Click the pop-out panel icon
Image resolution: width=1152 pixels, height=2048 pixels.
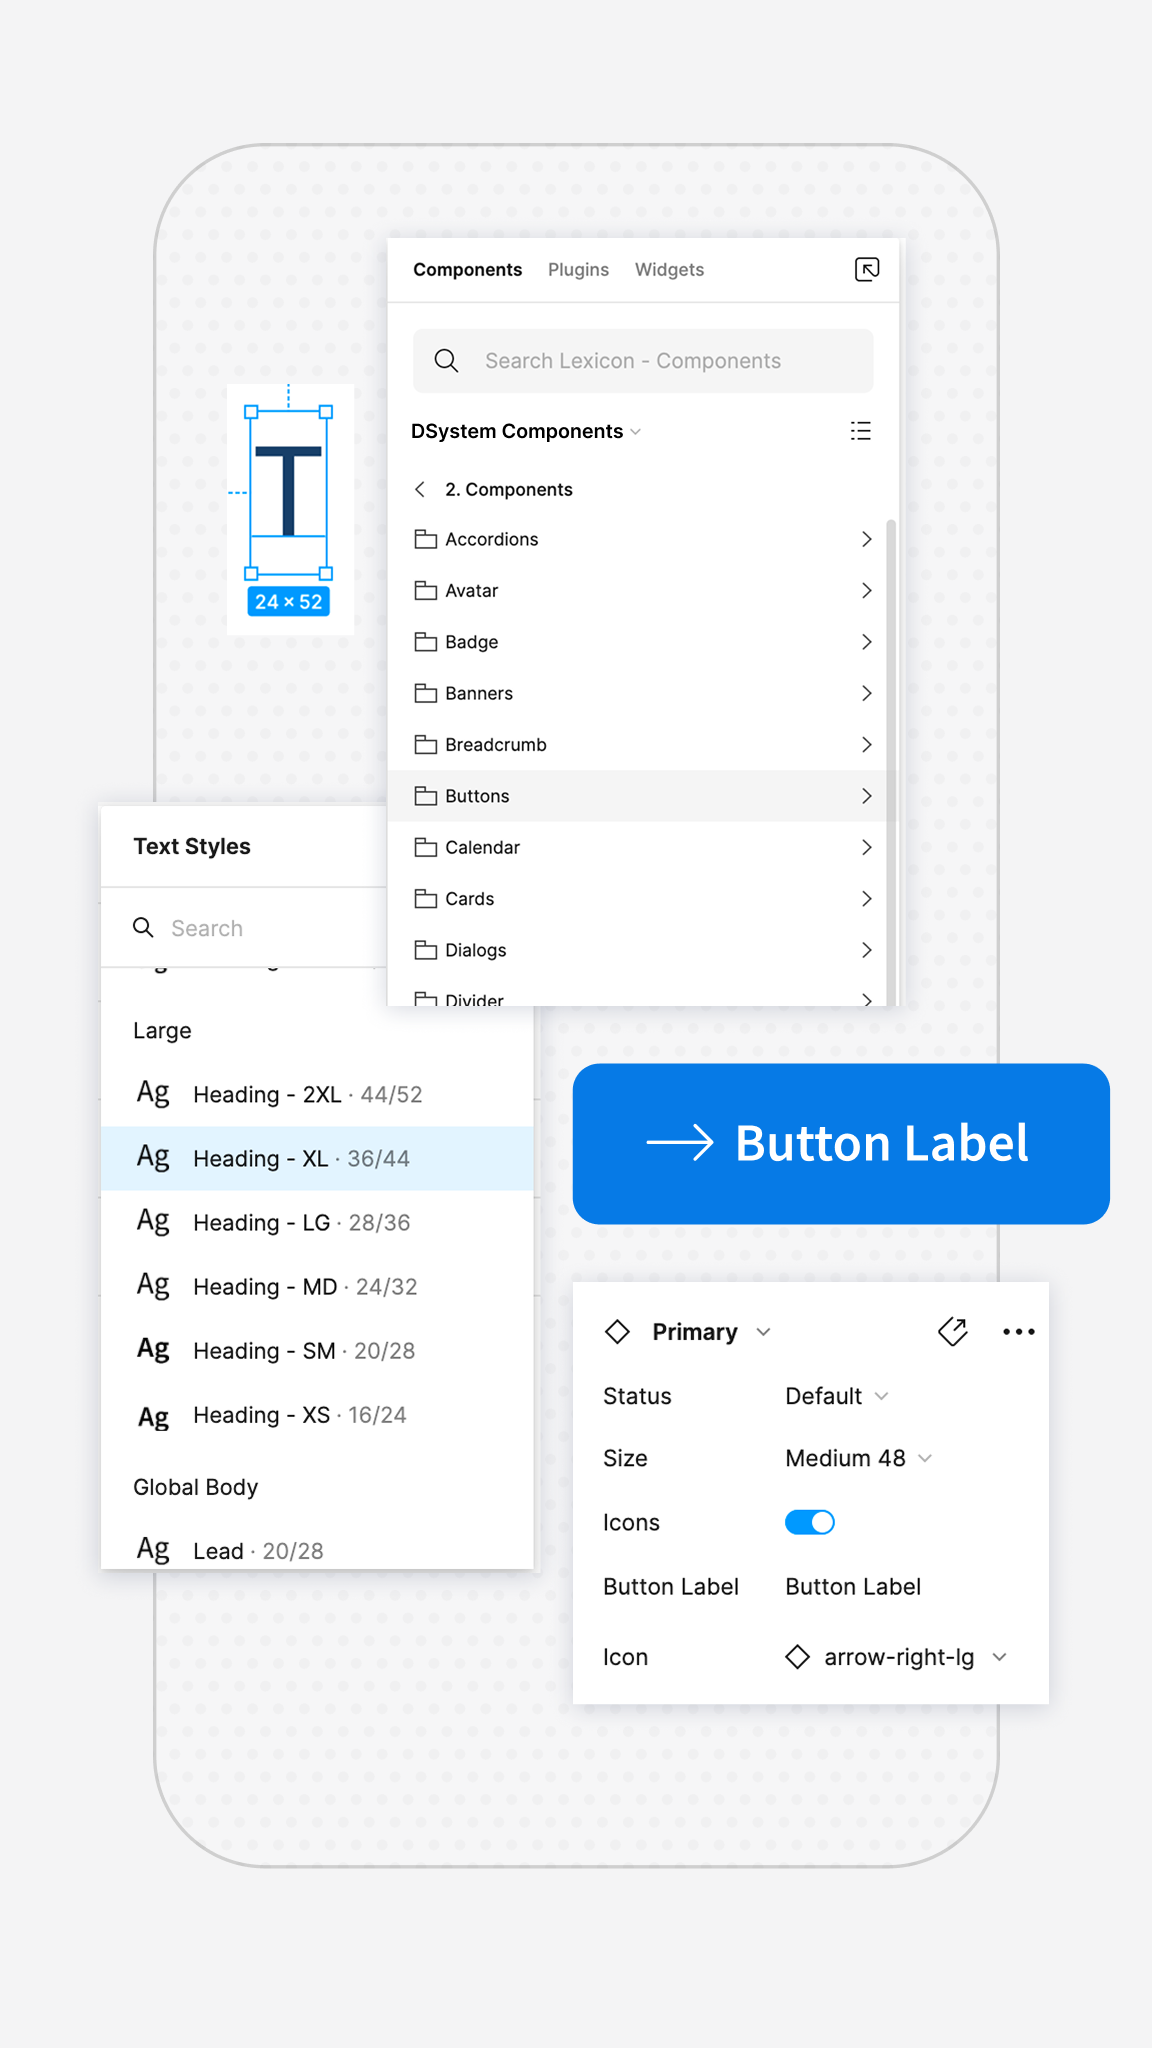tap(867, 269)
